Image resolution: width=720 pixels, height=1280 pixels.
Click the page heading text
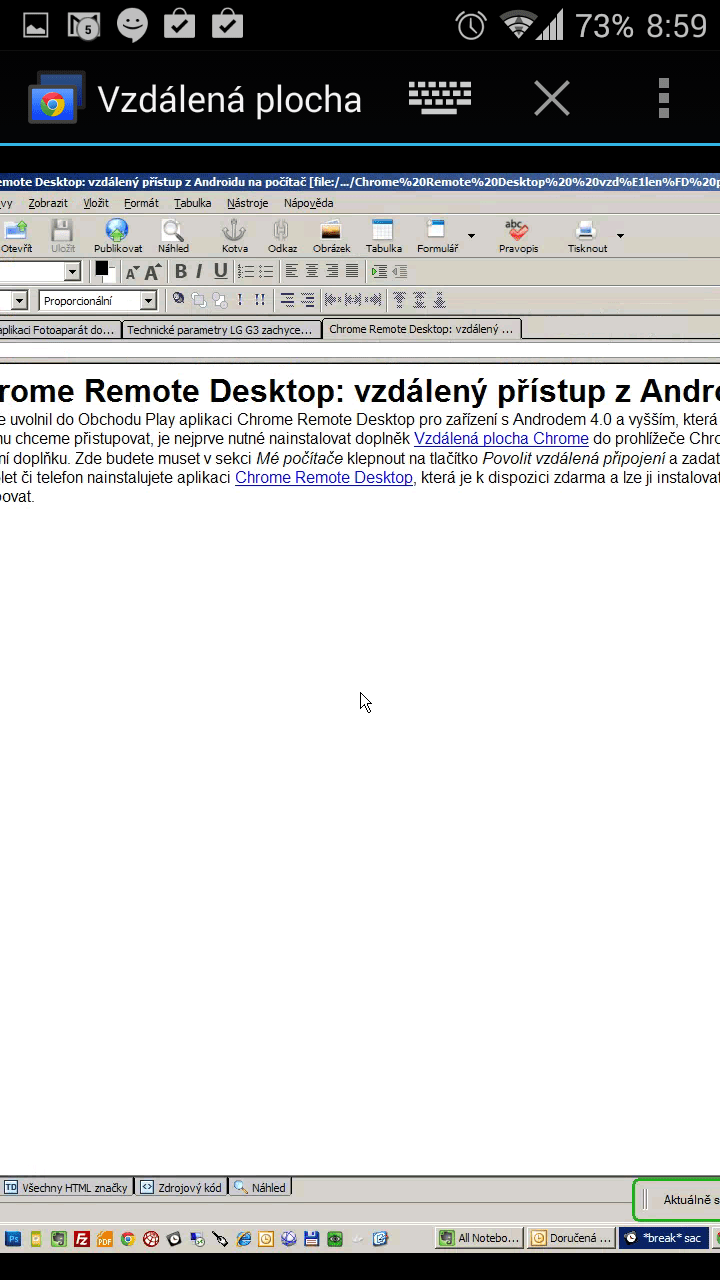pyautogui.click(x=360, y=391)
